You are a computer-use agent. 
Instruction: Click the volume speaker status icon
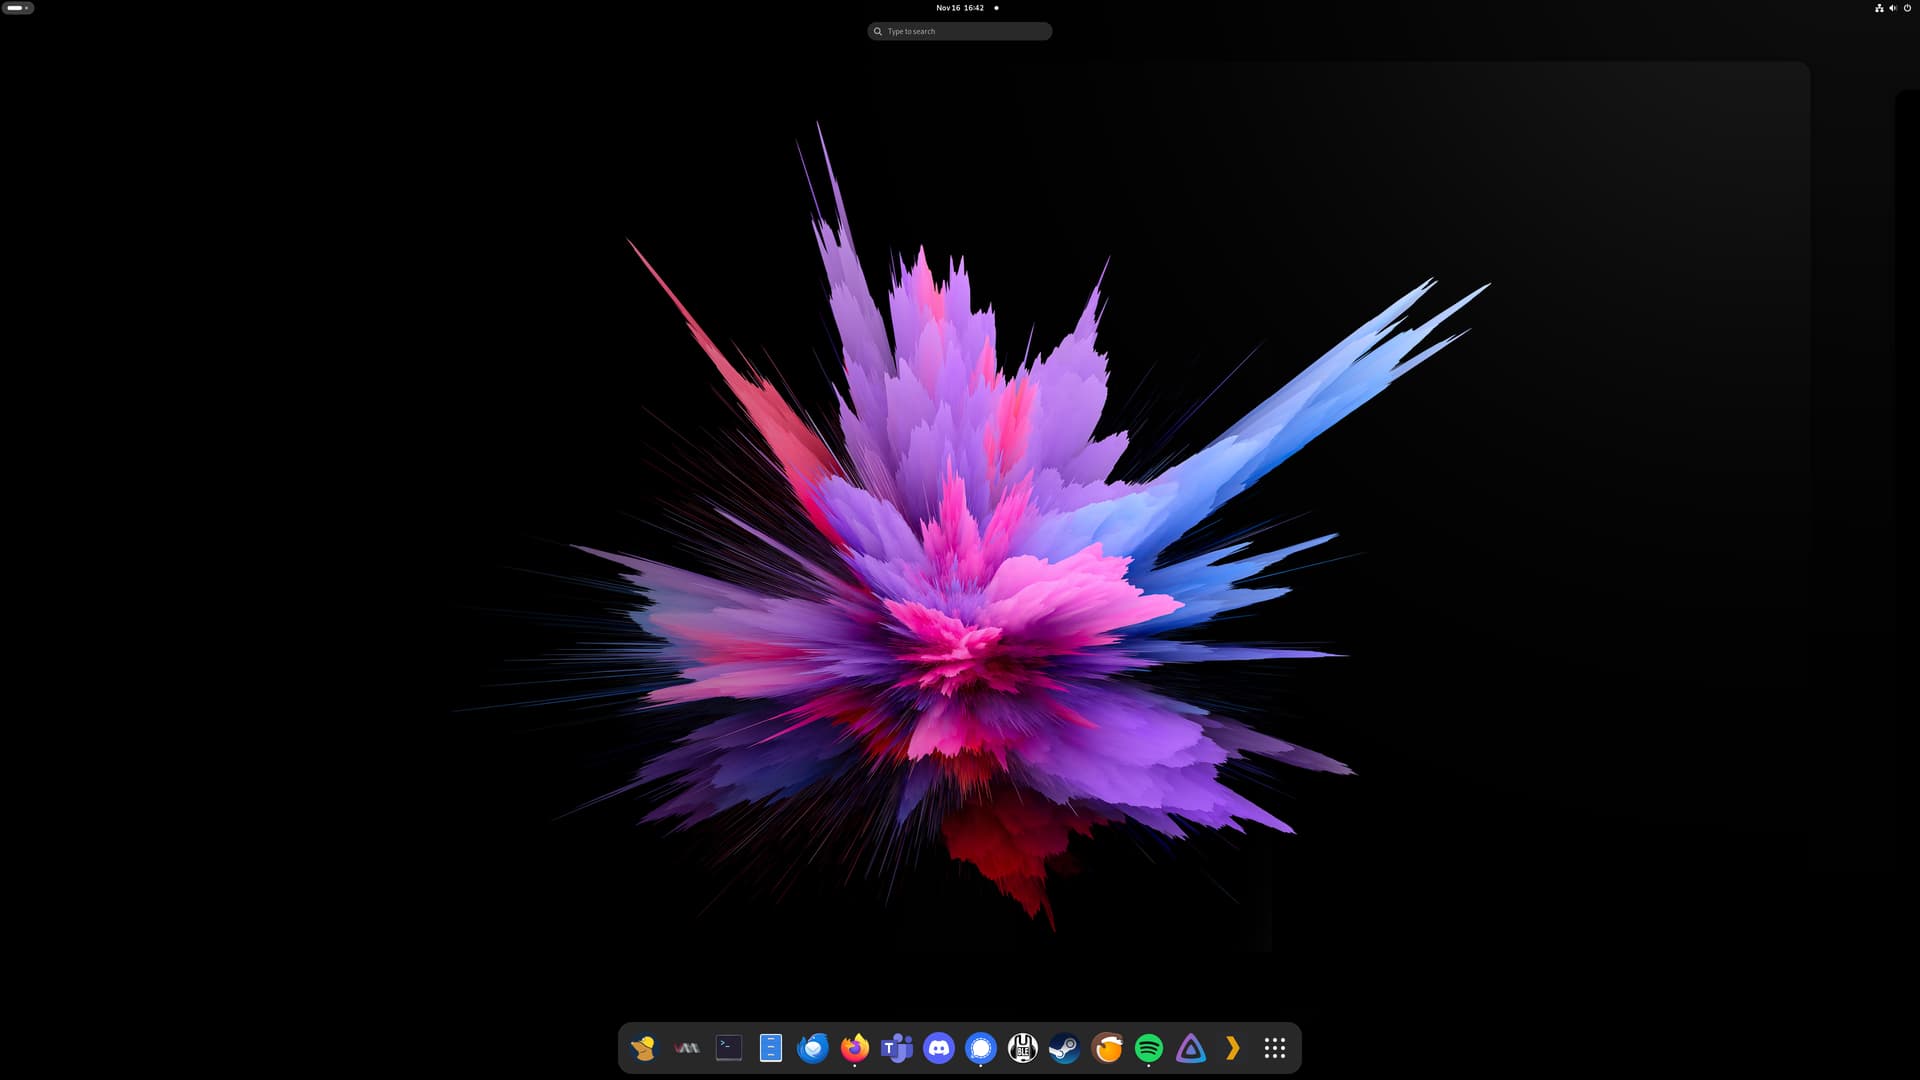[1893, 8]
